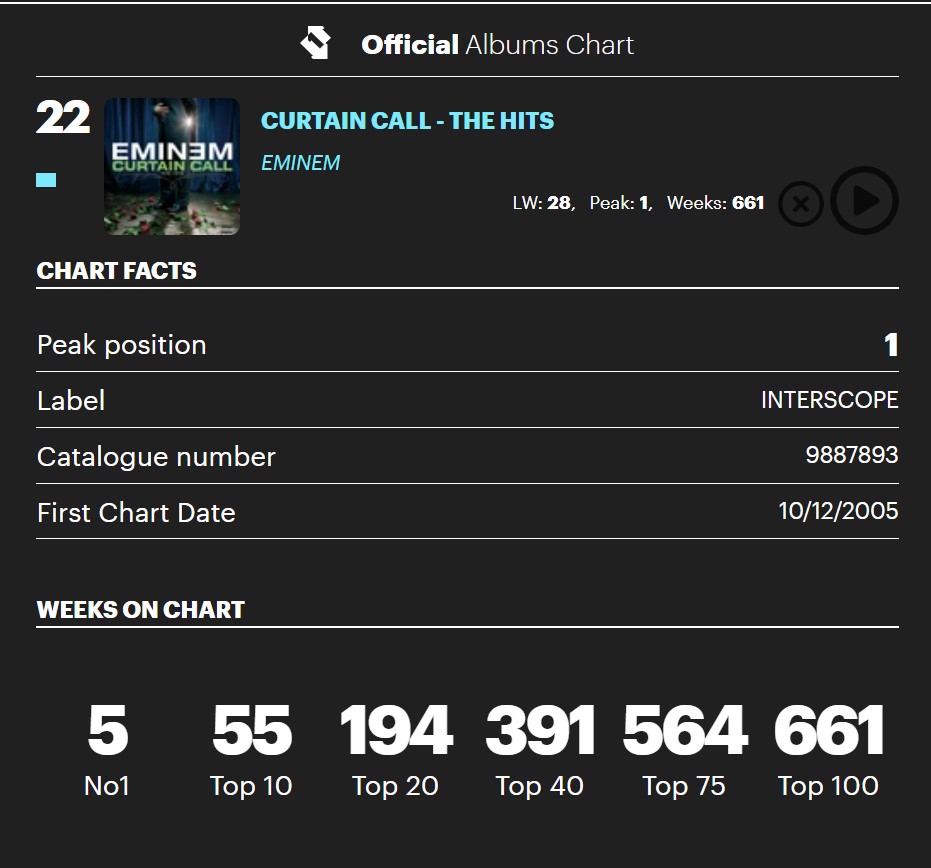Screen dimensions: 931x868
Task: Open the Curtain Call - The Hits link
Action: (x=407, y=121)
